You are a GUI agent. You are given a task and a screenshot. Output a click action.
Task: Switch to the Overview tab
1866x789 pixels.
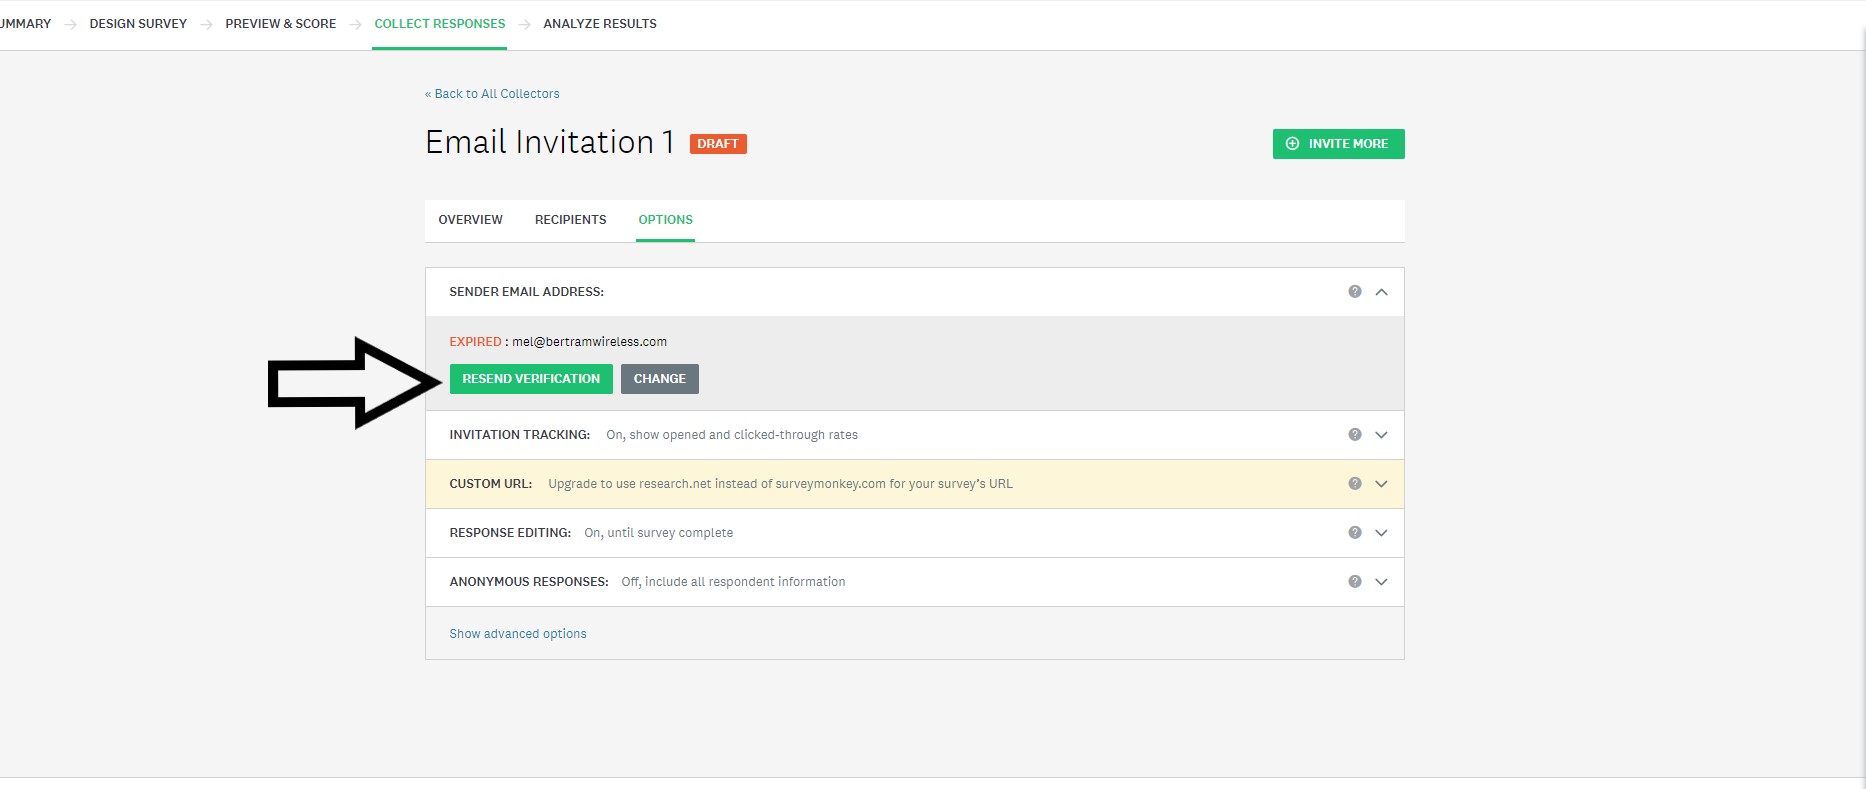point(470,220)
